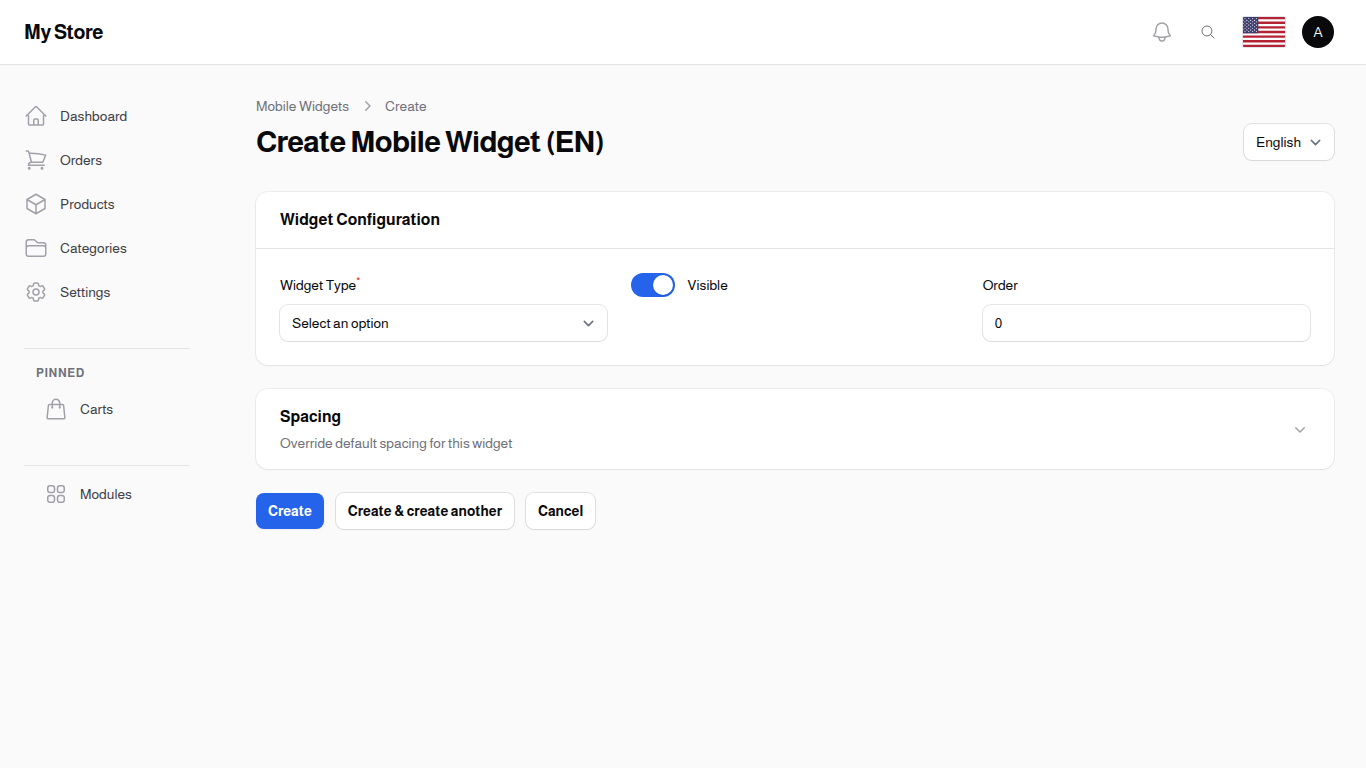Click Create & create another
1366x768 pixels.
(424, 511)
